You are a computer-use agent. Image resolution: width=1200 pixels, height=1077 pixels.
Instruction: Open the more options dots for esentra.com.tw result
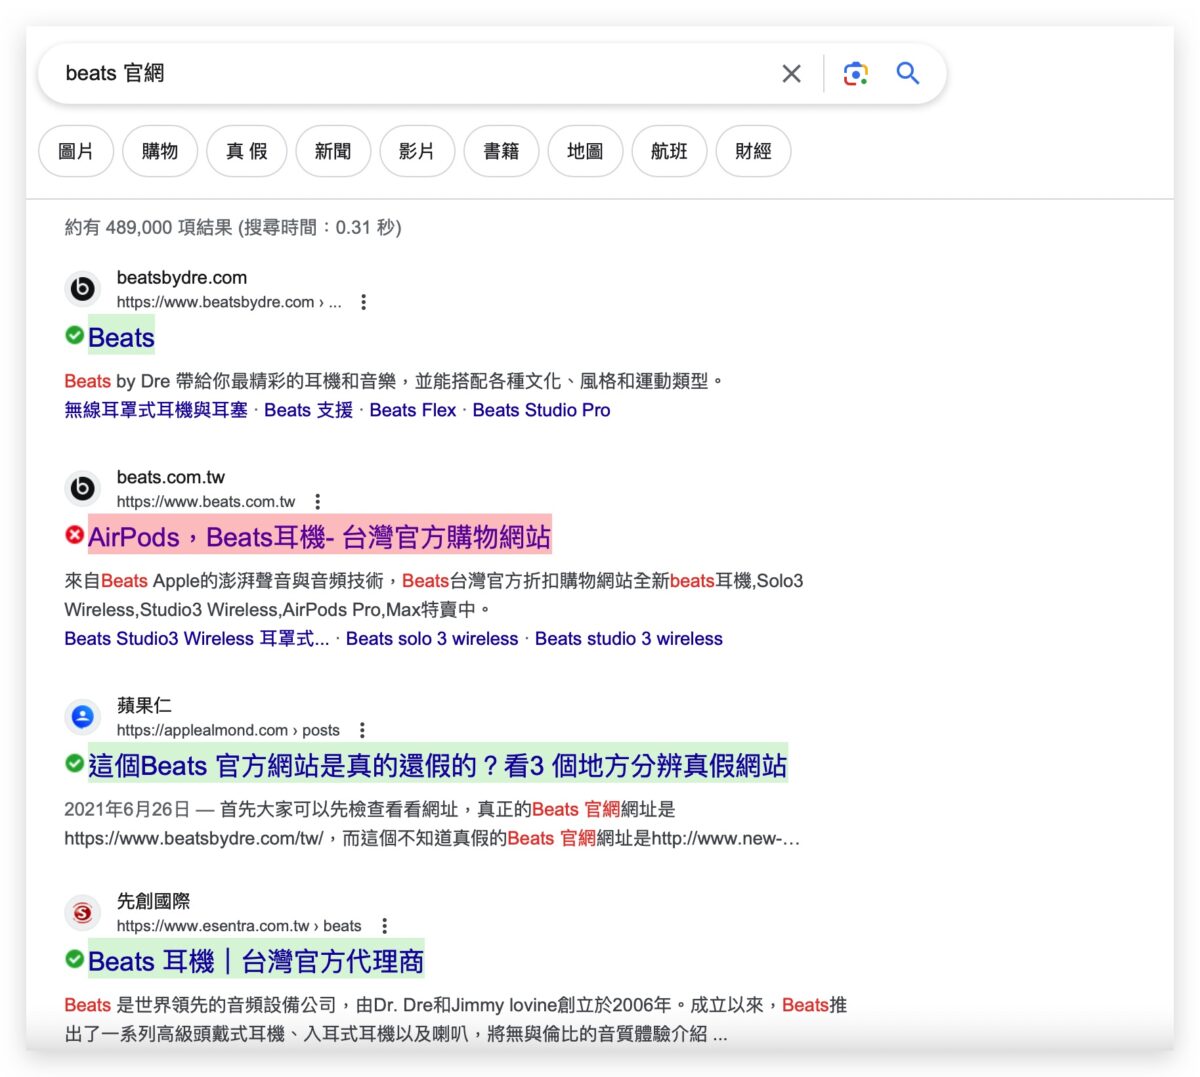384,926
